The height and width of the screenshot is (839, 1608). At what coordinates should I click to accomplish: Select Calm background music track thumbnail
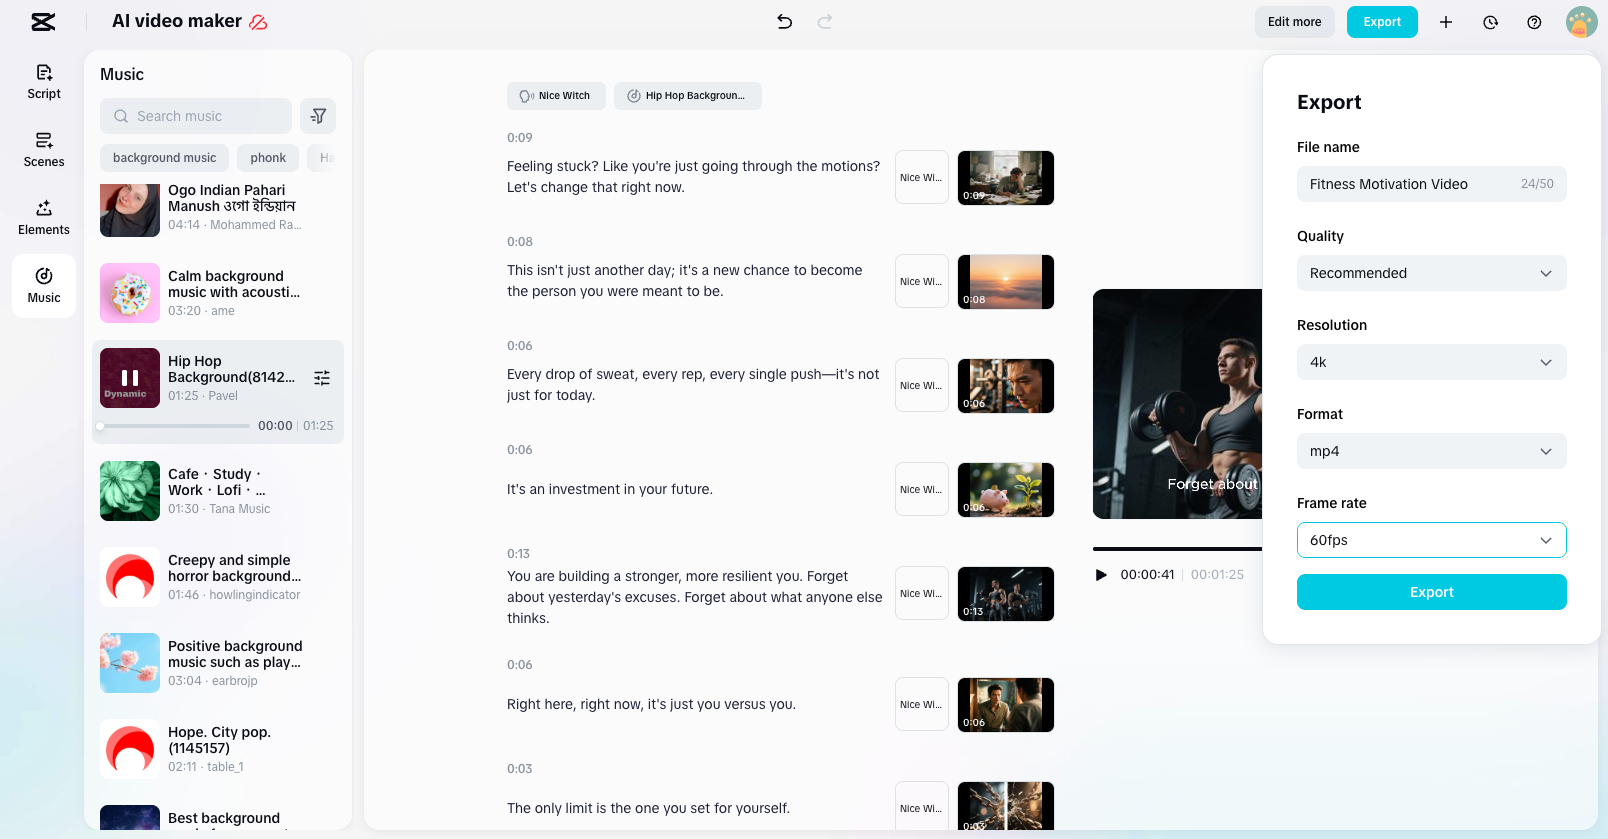pos(130,293)
